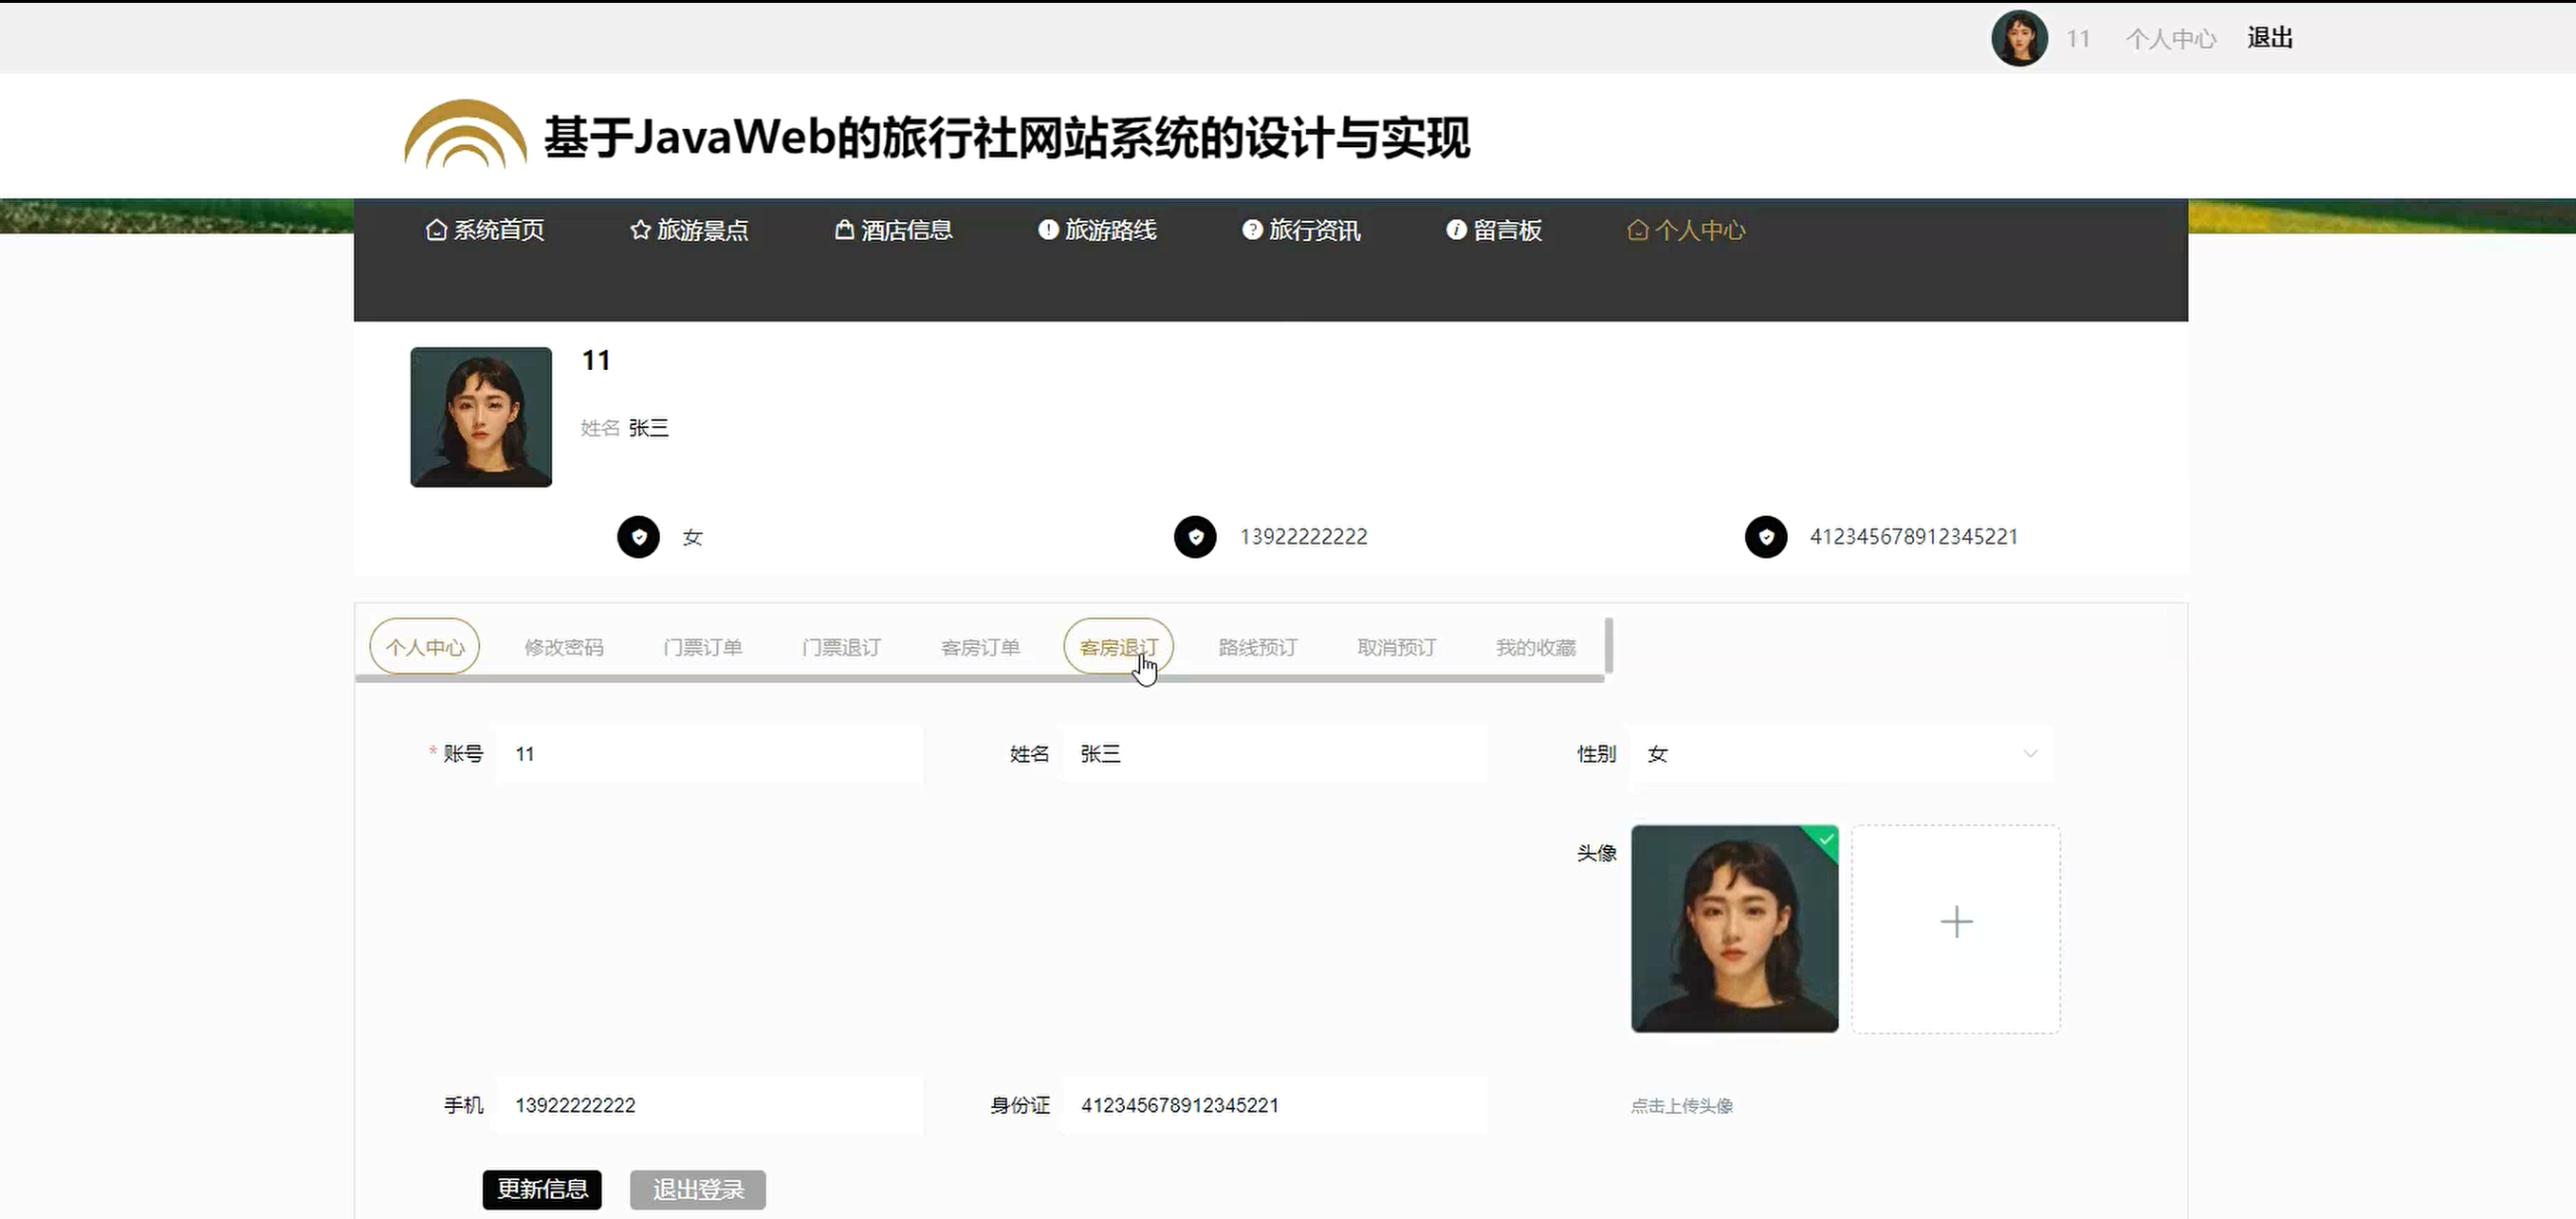The image size is (2576, 1219).
Task: Open 酒店信息 in the navigation bar
Action: point(893,230)
